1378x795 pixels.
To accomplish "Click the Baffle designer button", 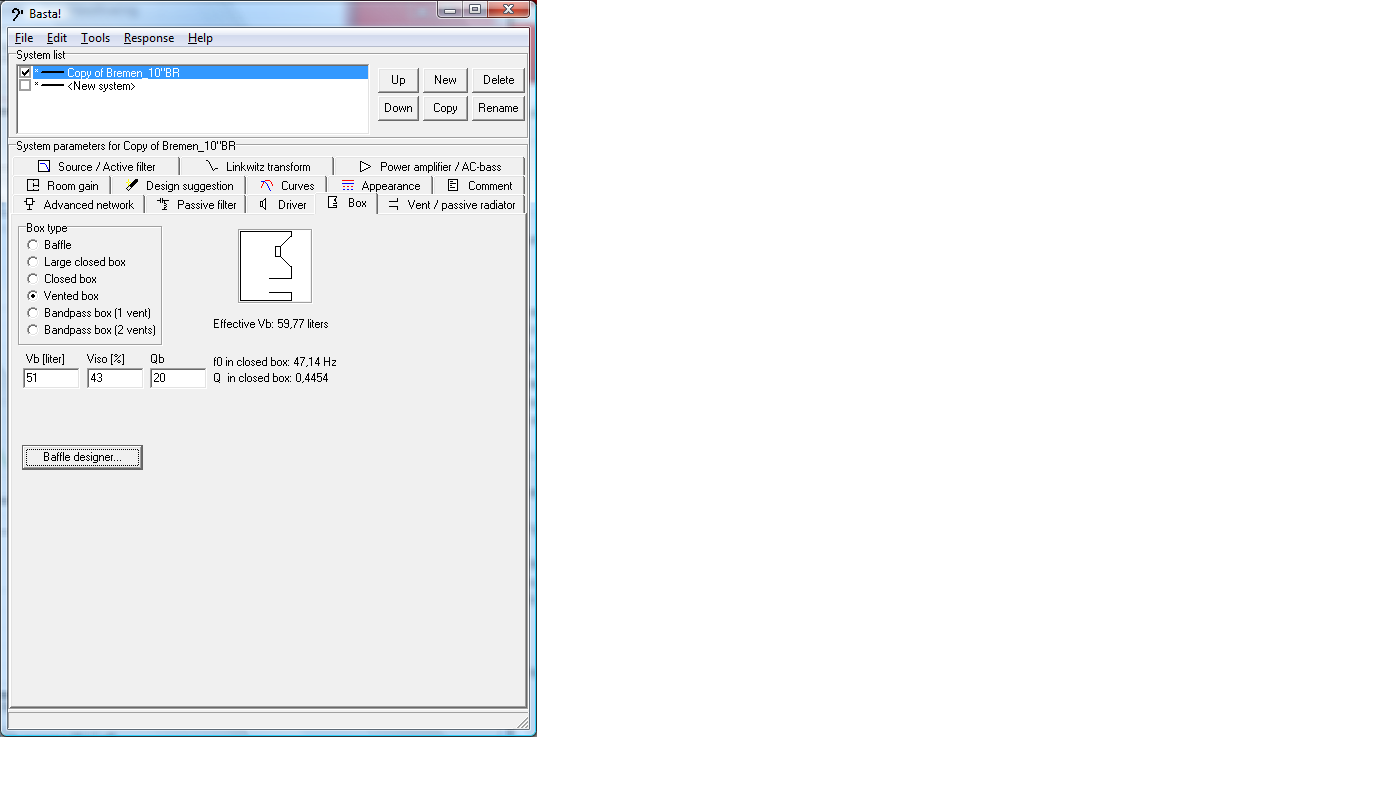I will pyautogui.click(x=82, y=457).
